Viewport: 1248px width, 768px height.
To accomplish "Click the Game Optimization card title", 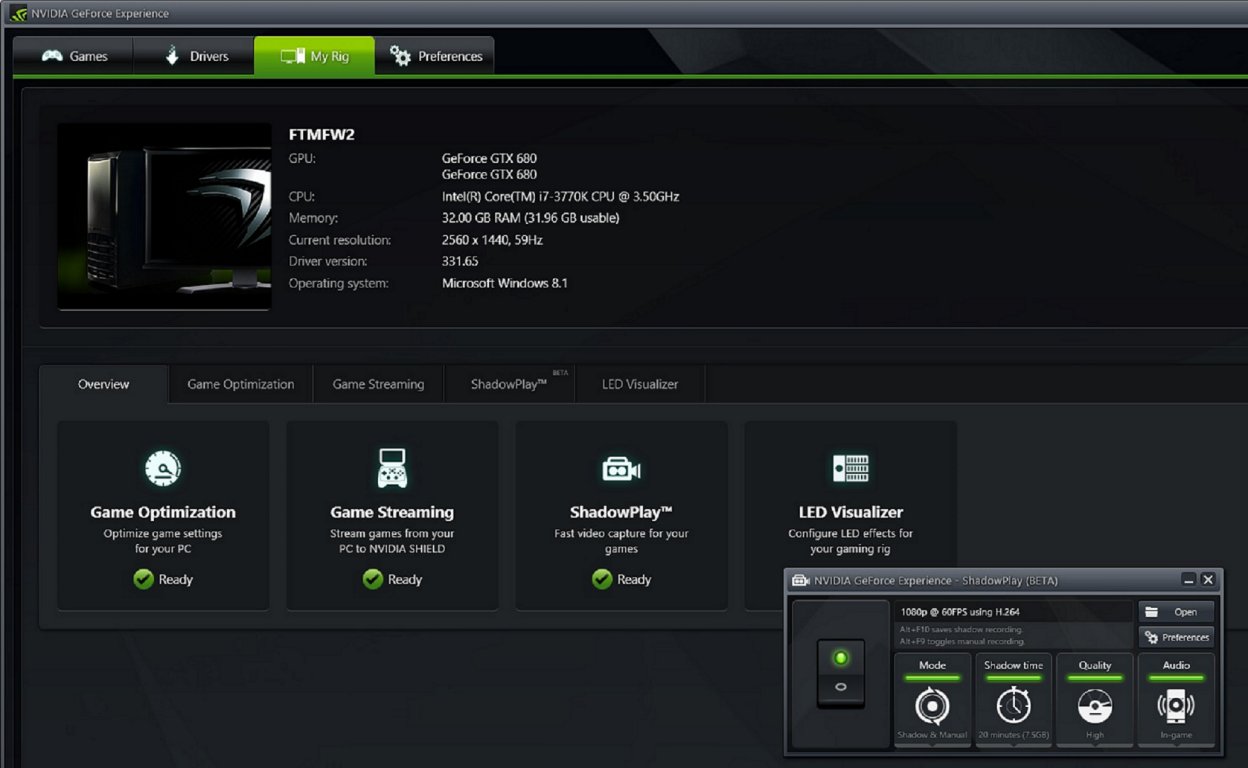I will [163, 512].
